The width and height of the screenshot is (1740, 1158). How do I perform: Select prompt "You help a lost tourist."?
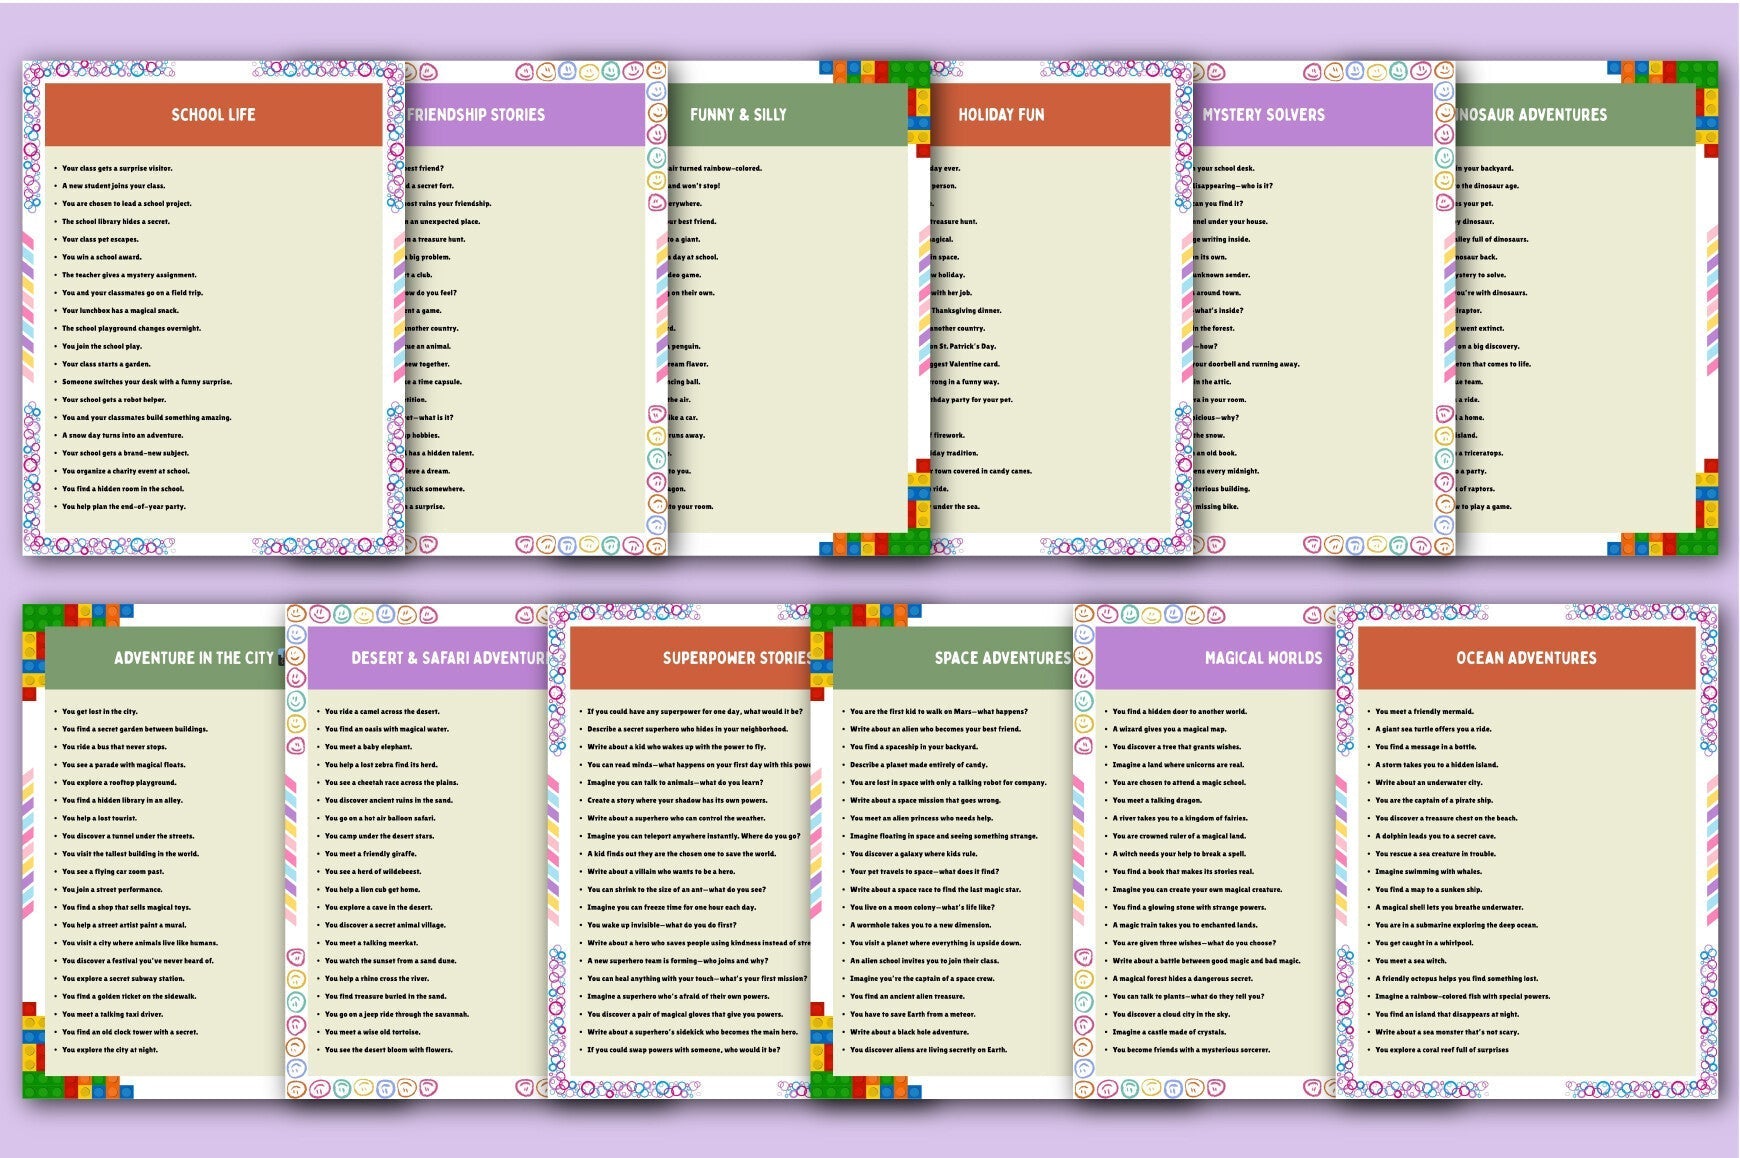coord(99,818)
